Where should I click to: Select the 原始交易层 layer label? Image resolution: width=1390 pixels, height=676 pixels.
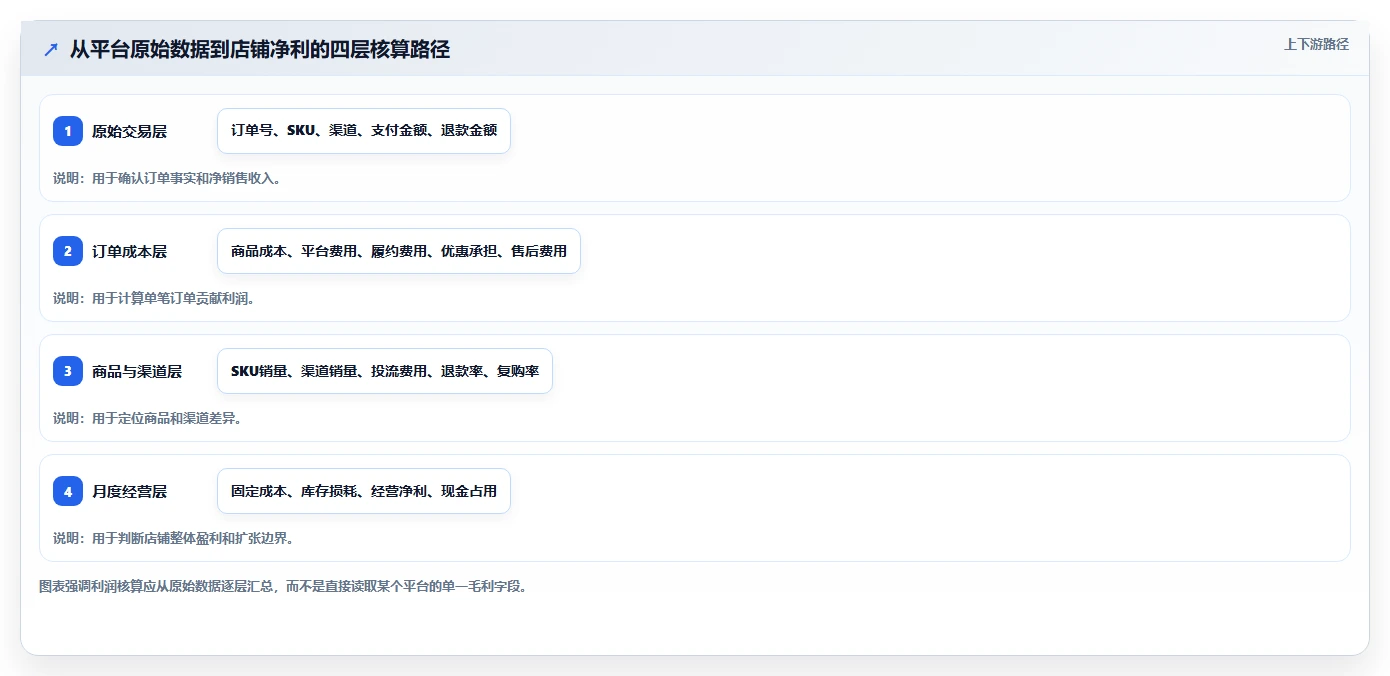[x=130, y=131]
